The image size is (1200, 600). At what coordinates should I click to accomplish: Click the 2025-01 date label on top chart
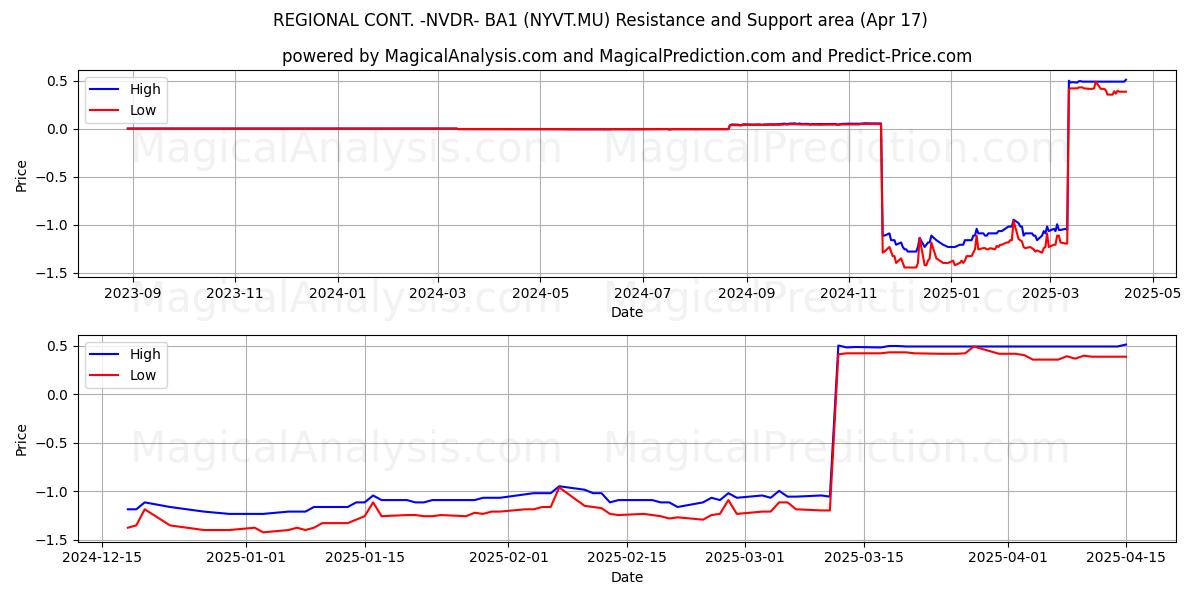coord(951,293)
